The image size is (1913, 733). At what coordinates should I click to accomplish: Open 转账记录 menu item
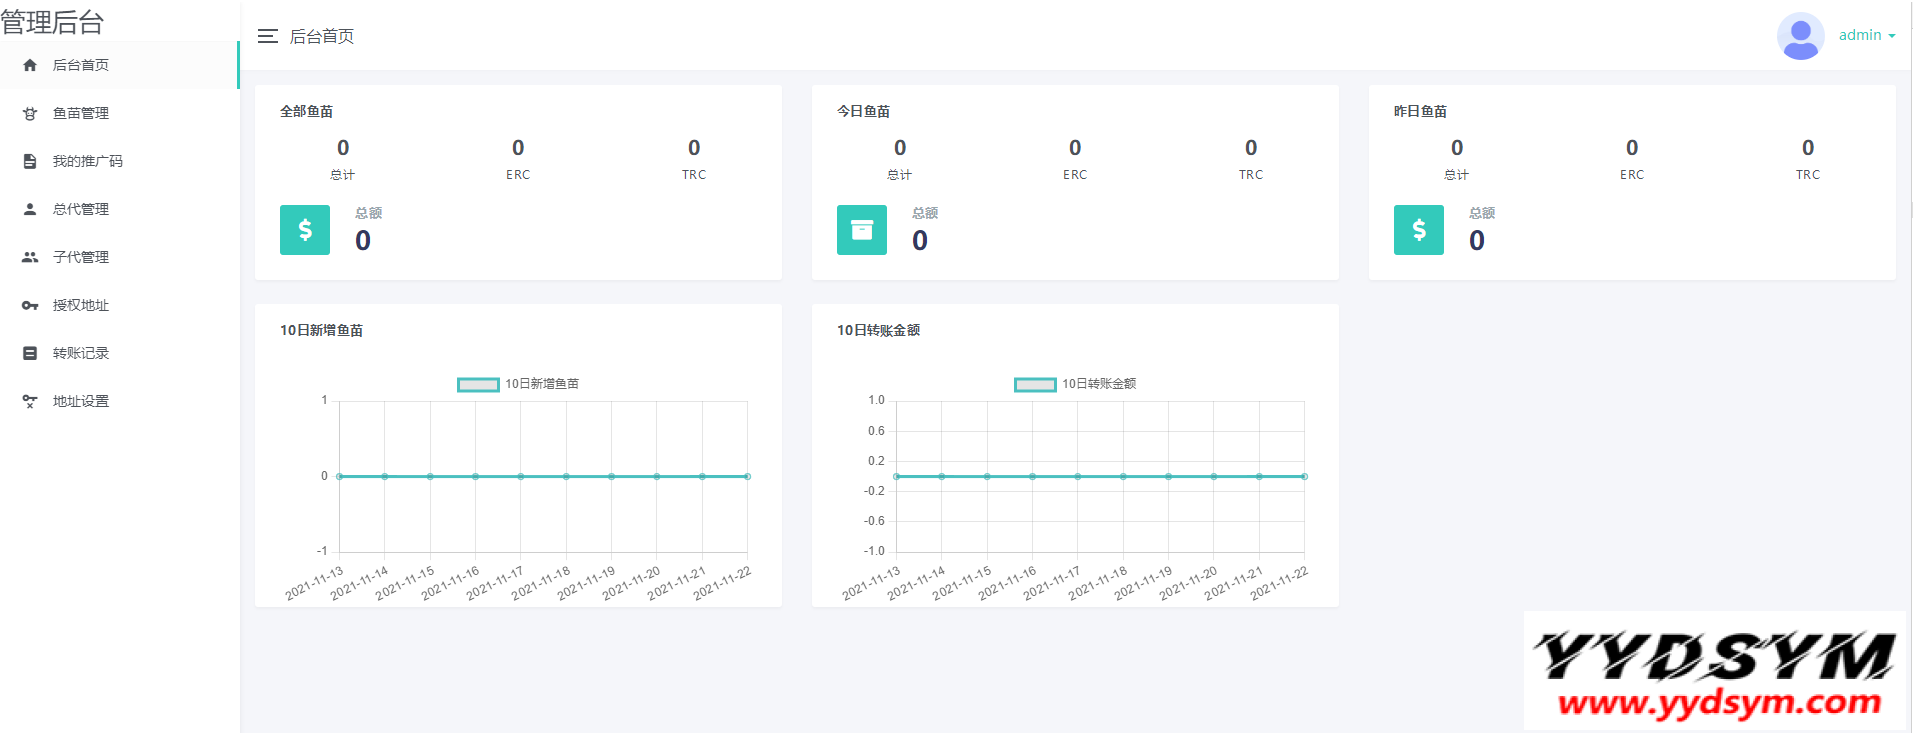(x=81, y=353)
